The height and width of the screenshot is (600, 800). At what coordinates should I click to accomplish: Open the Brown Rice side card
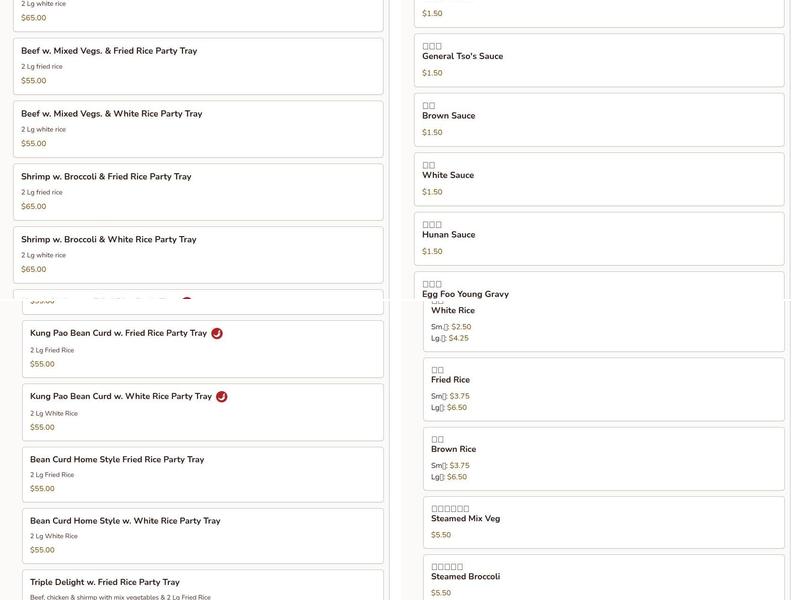(x=603, y=458)
